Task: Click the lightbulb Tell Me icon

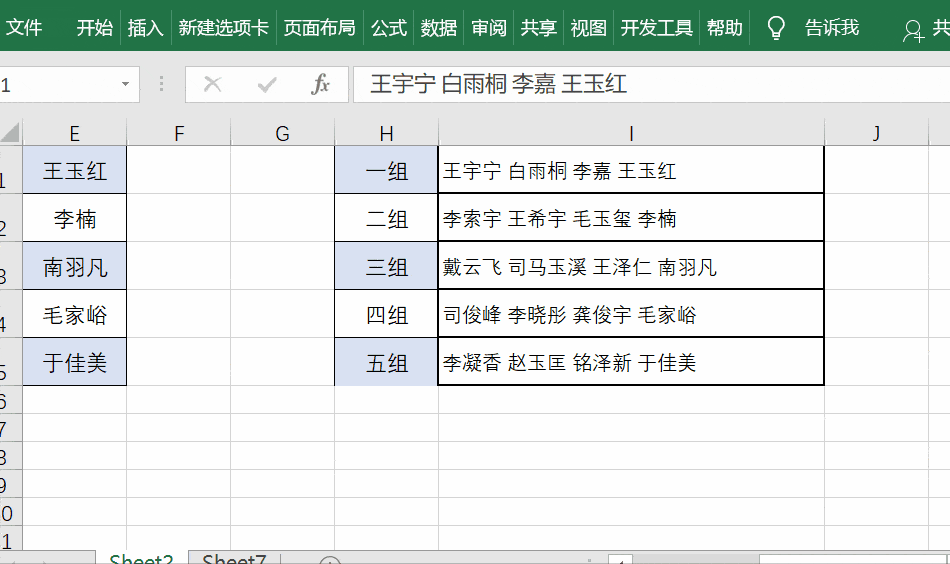Action: click(775, 28)
